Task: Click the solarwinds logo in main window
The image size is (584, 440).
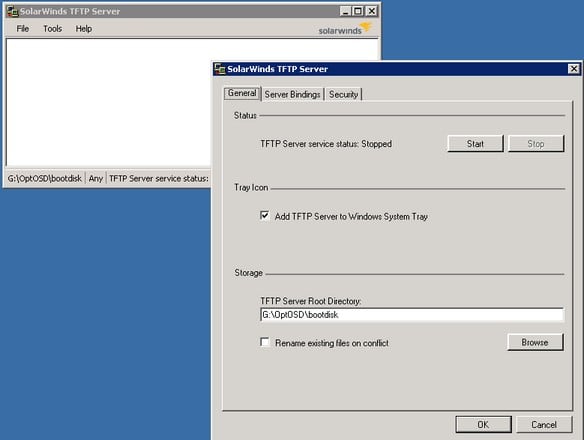Action: click(345, 29)
